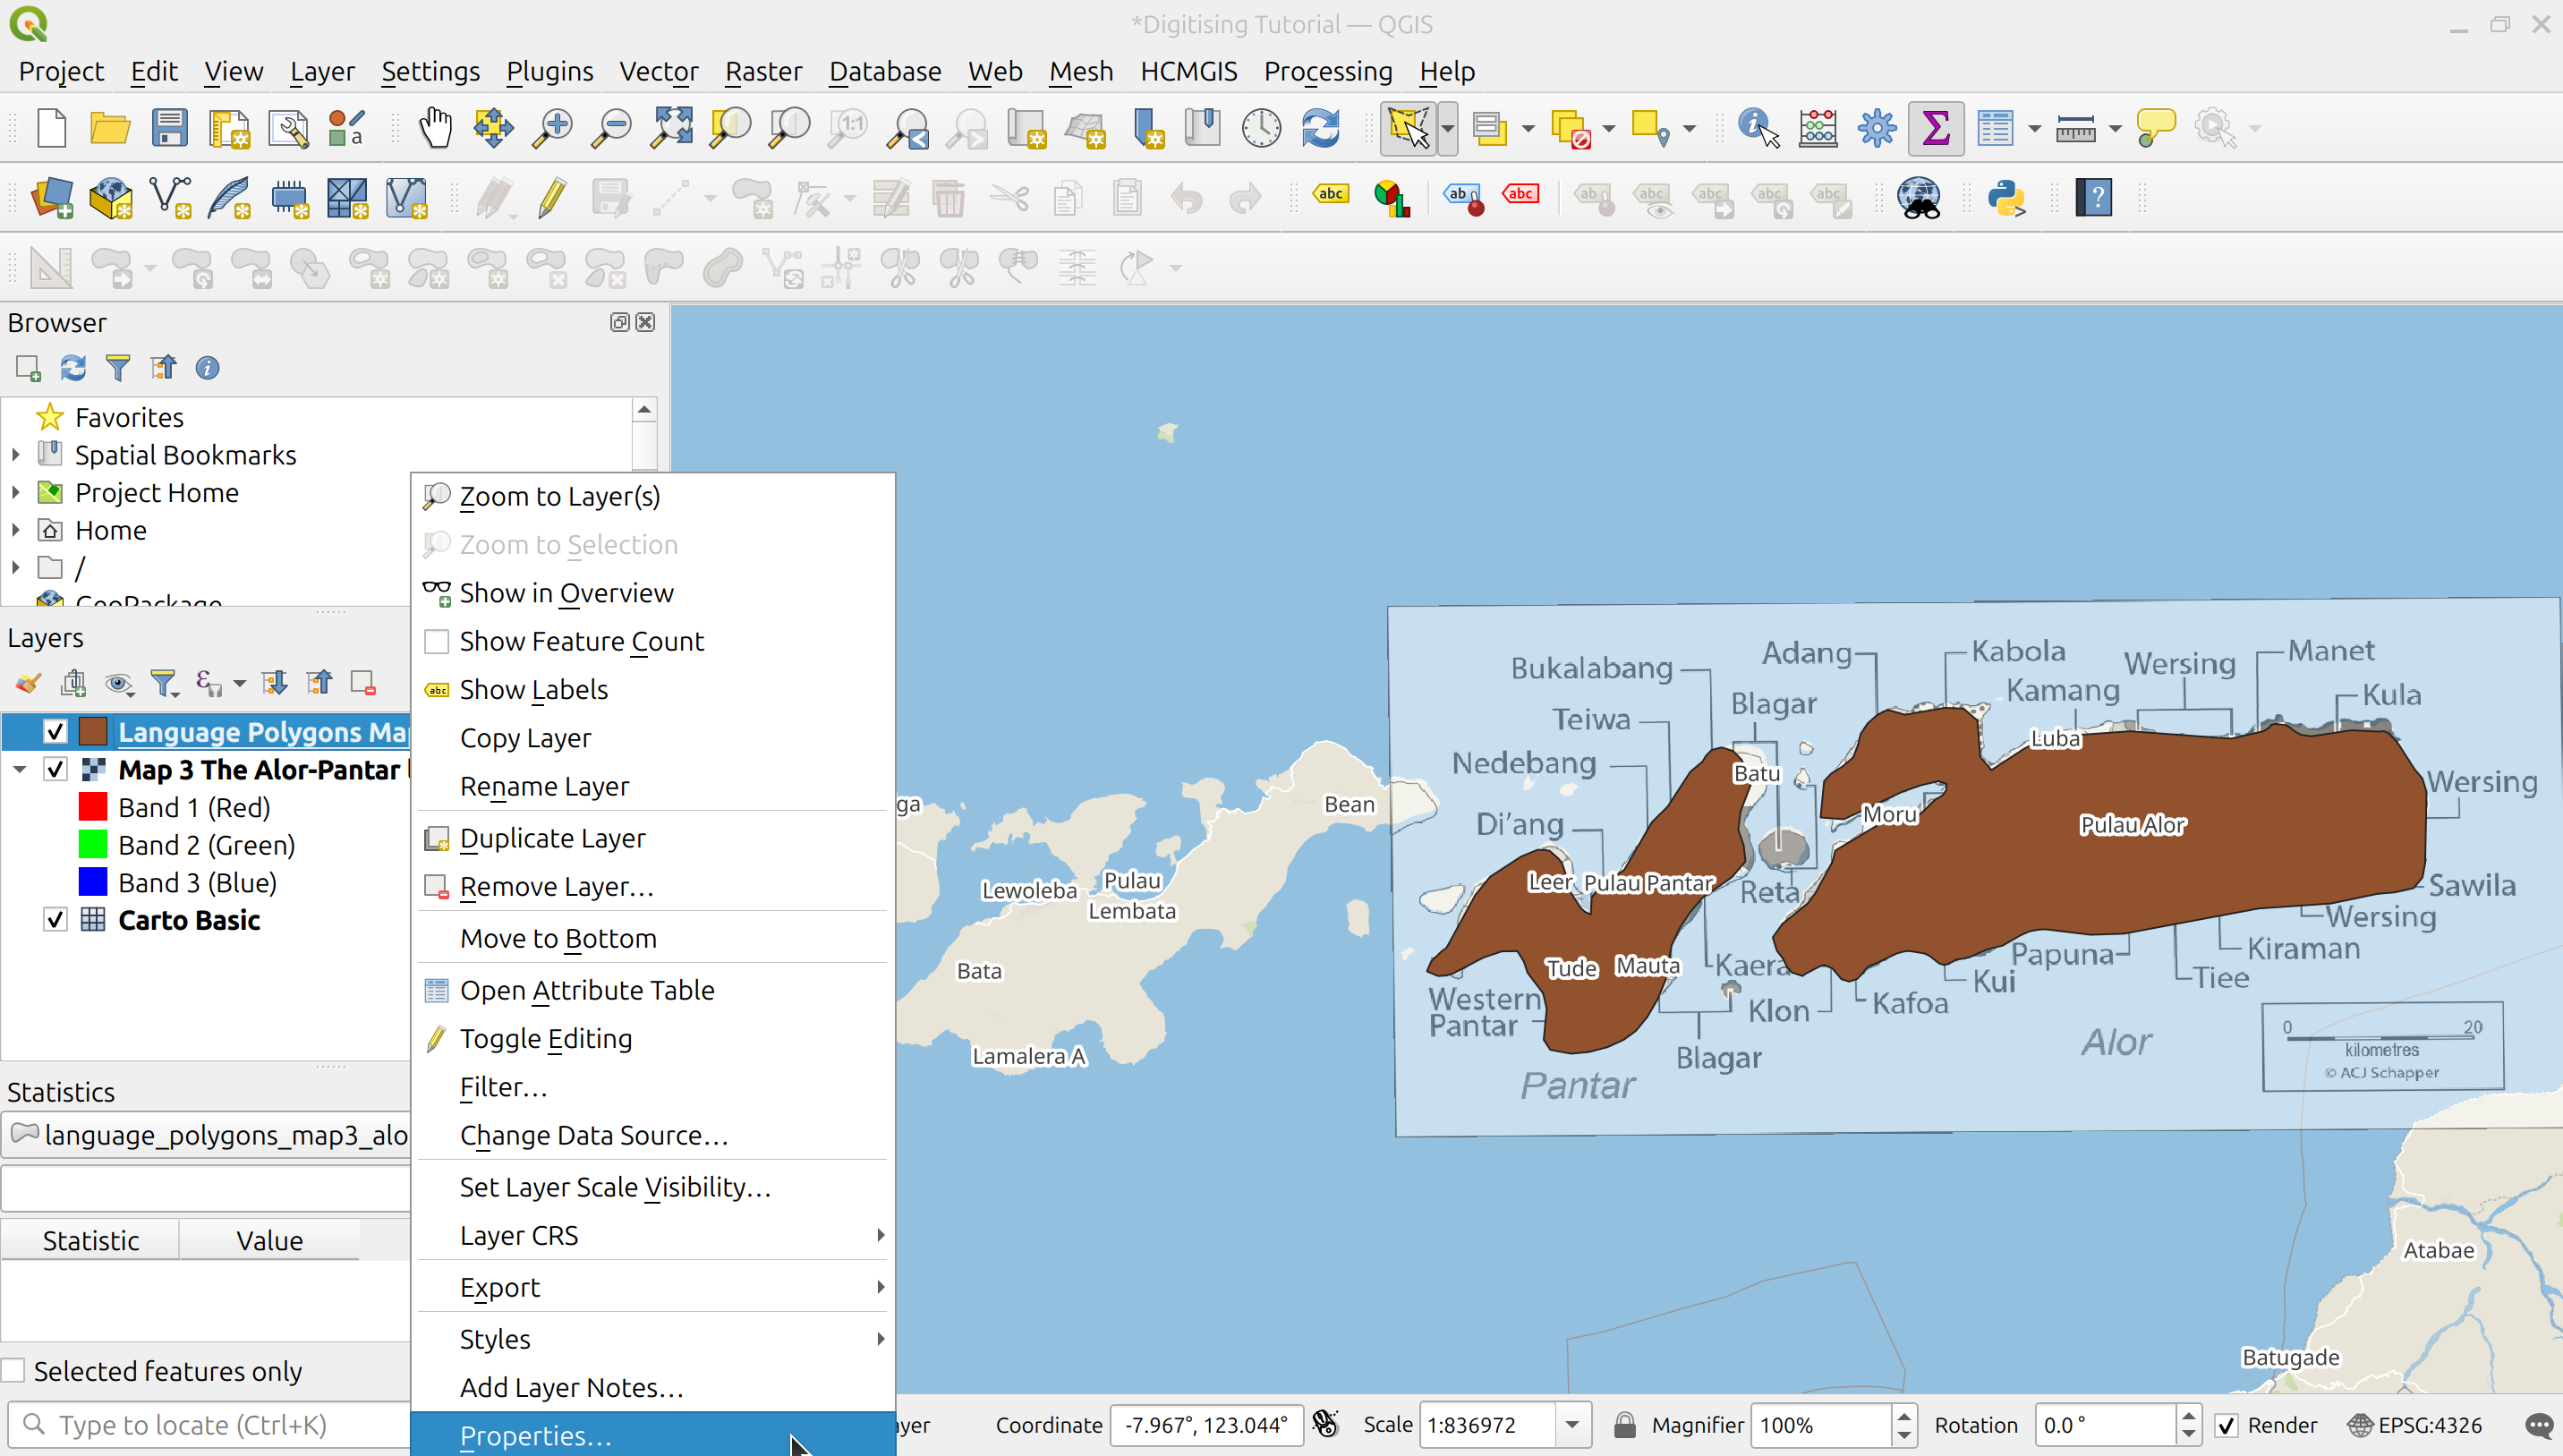This screenshot has width=2563, height=1456.
Task: Click the Zoom Full extent icon
Action: pos(672,129)
